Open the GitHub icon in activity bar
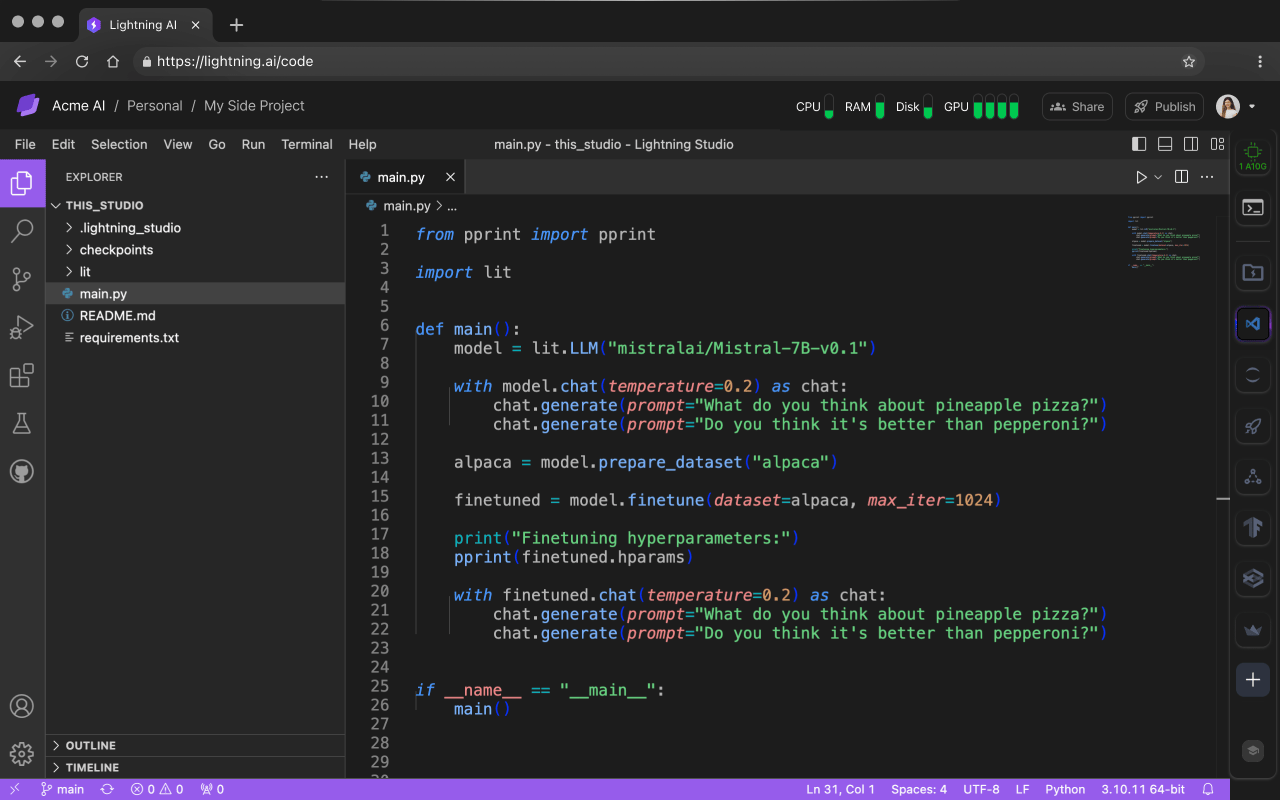The image size is (1280, 800). coord(22,472)
